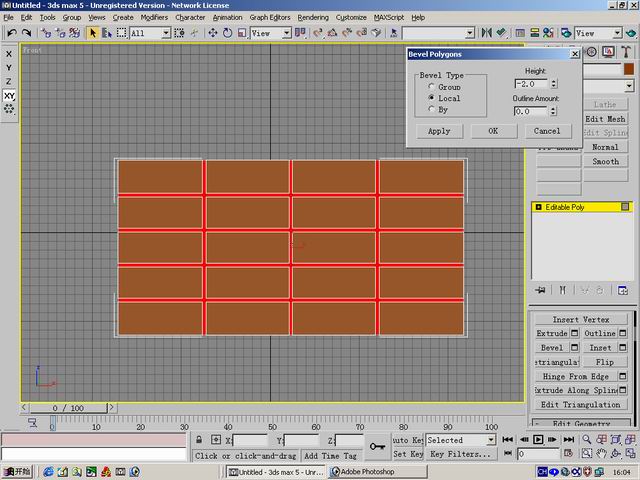Screen dimensions: 640x480
Task: Click the Display monitor panel icon
Action: (608, 52)
